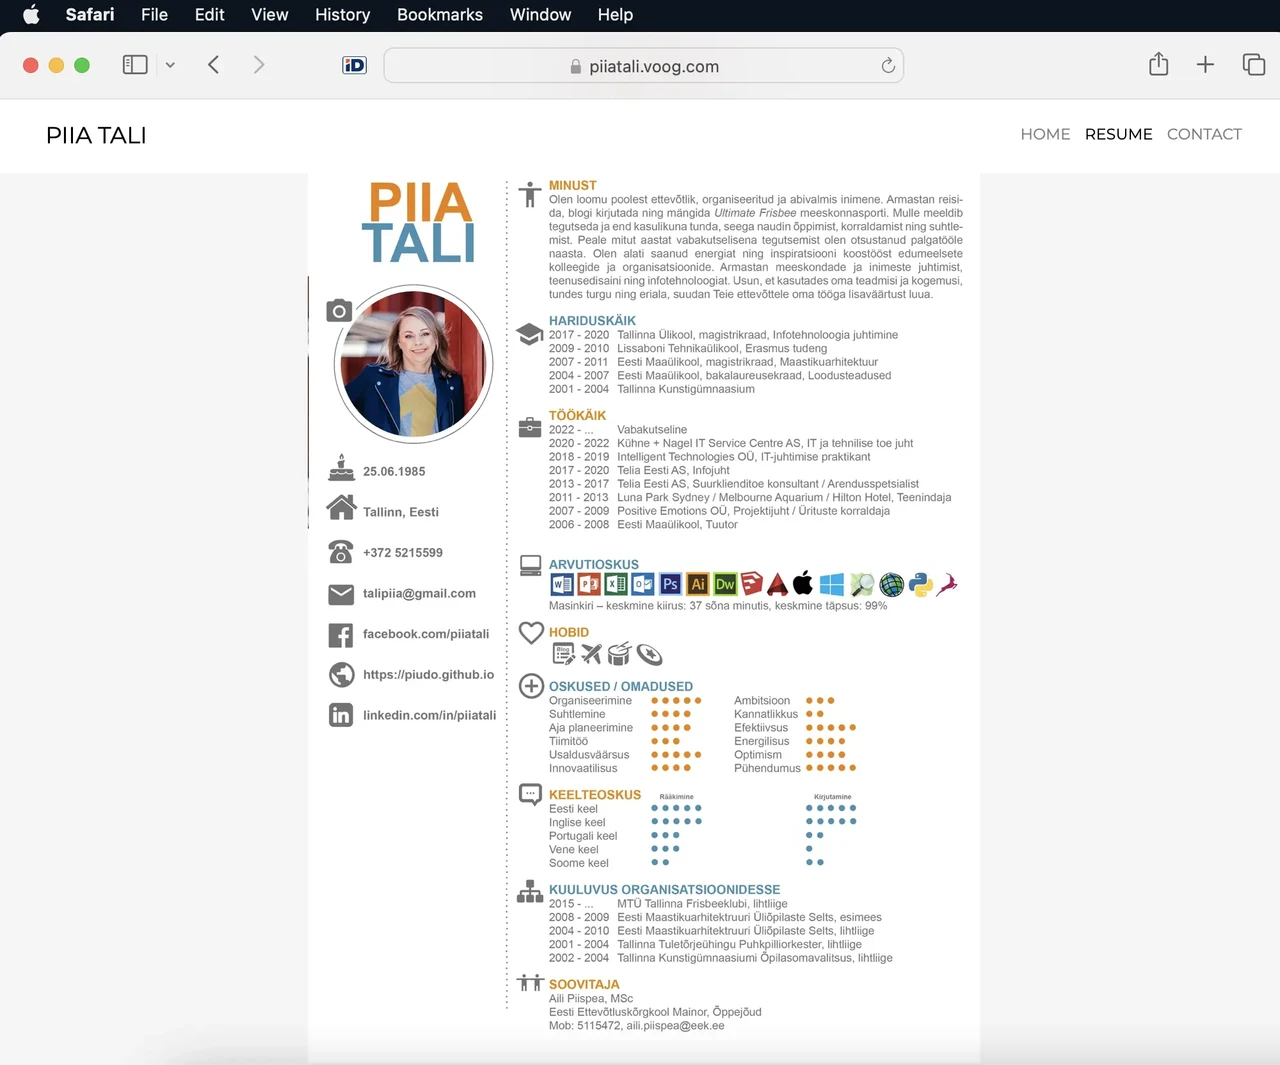Click the Dreamweaver skill icon
Image resolution: width=1280 pixels, height=1065 pixels.
[x=725, y=585]
